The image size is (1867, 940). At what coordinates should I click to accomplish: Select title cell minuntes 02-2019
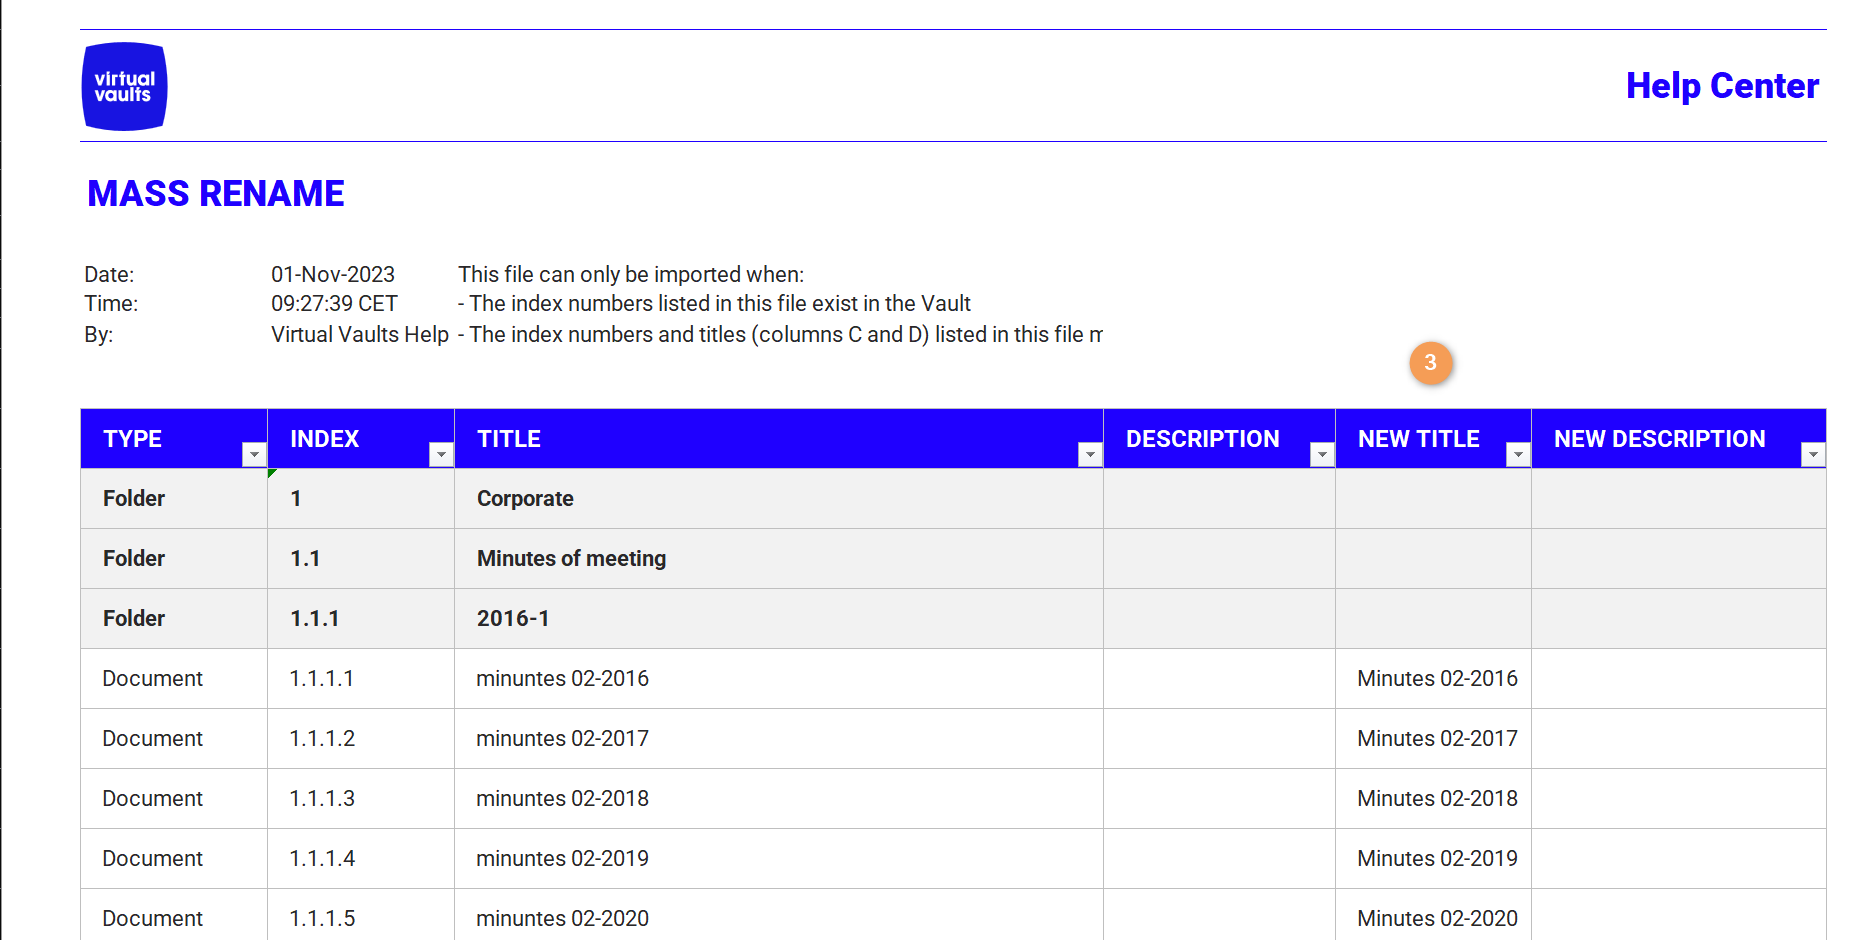[779, 859]
